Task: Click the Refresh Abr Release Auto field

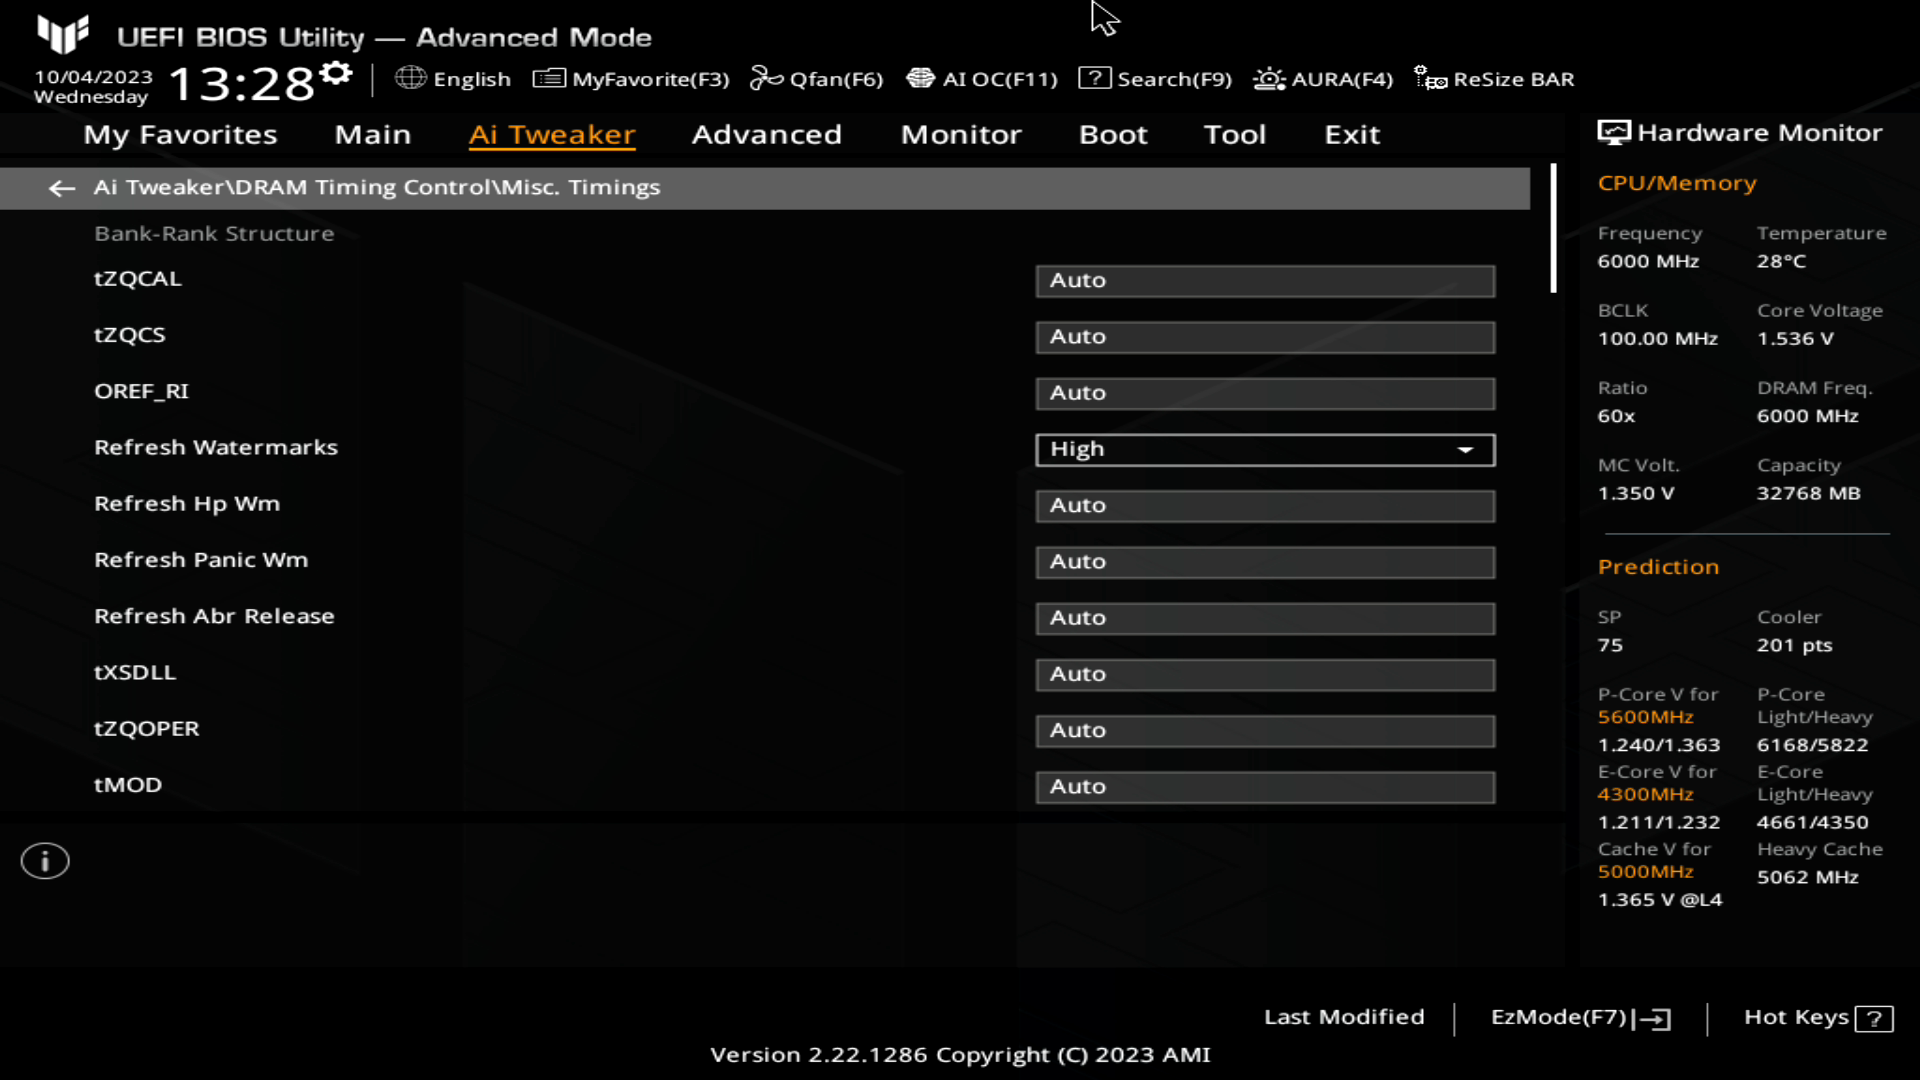Action: point(1265,618)
